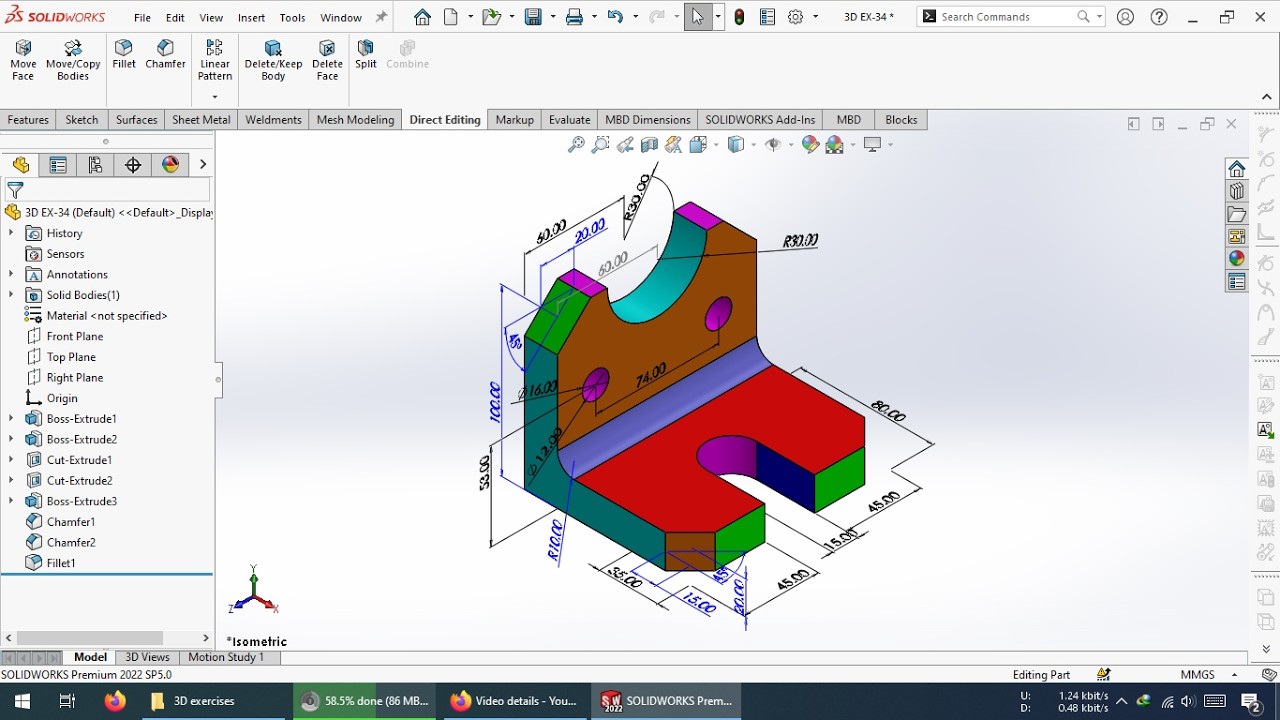The width and height of the screenshot is (1280, 720).
Task: Select the Delete Face tool
Action: [327, 60]
